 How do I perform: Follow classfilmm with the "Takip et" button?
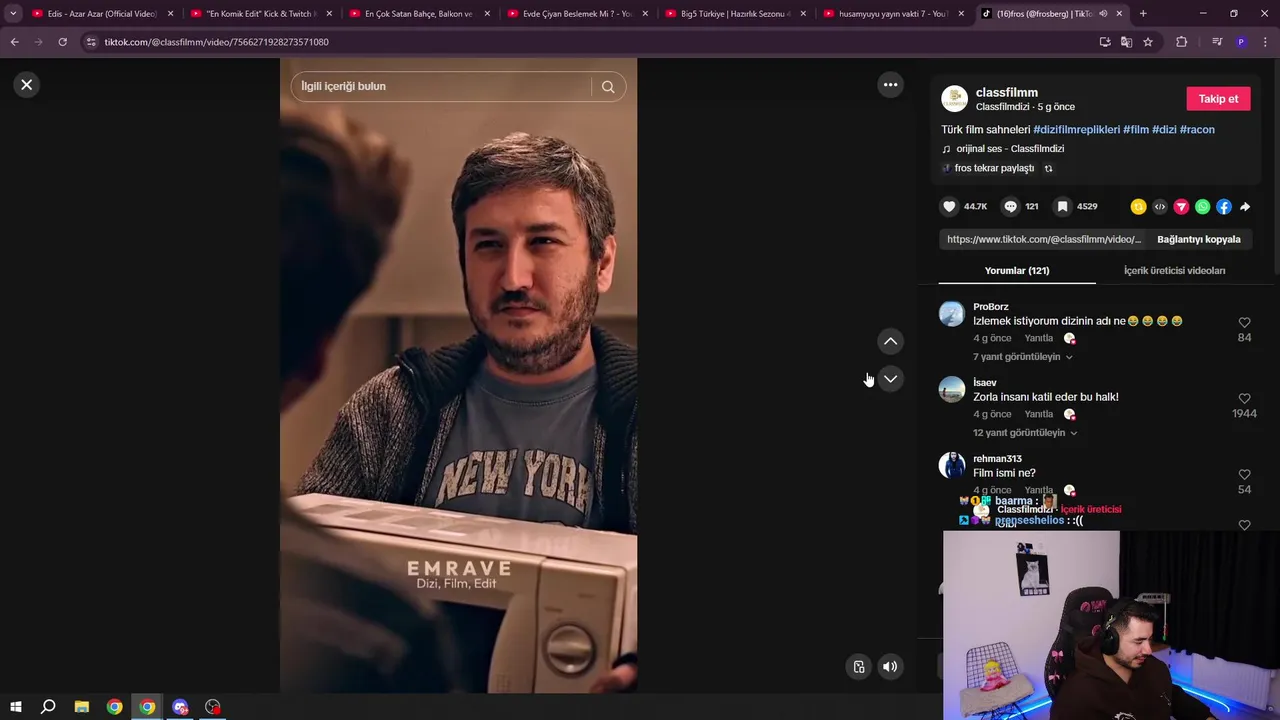point(1218,98)
